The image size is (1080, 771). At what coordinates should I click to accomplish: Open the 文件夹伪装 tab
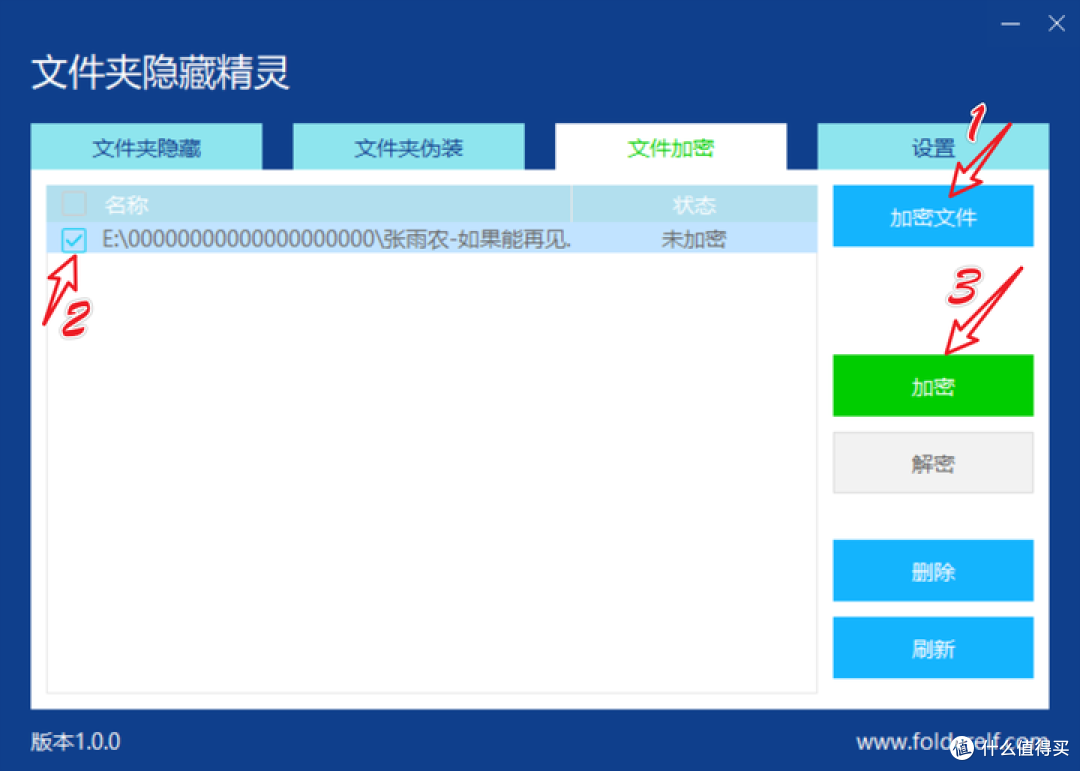[408, 147]
